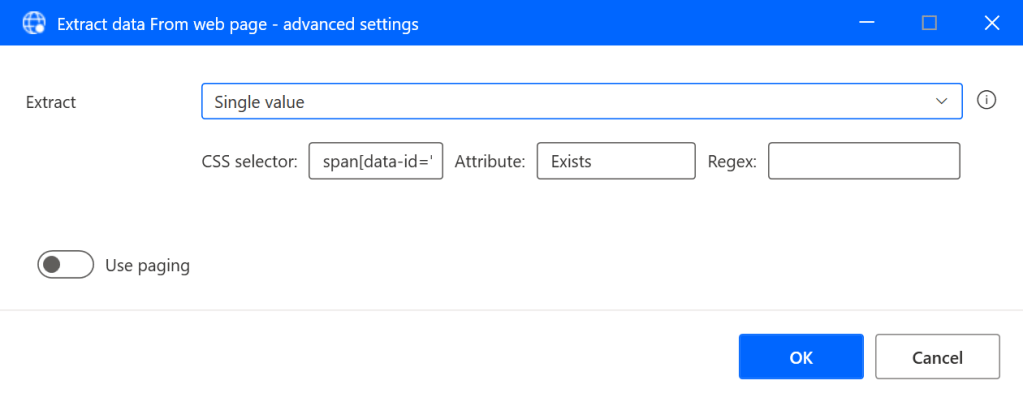
Task: Select the Attribute label text
Action: tap(490, 161)
